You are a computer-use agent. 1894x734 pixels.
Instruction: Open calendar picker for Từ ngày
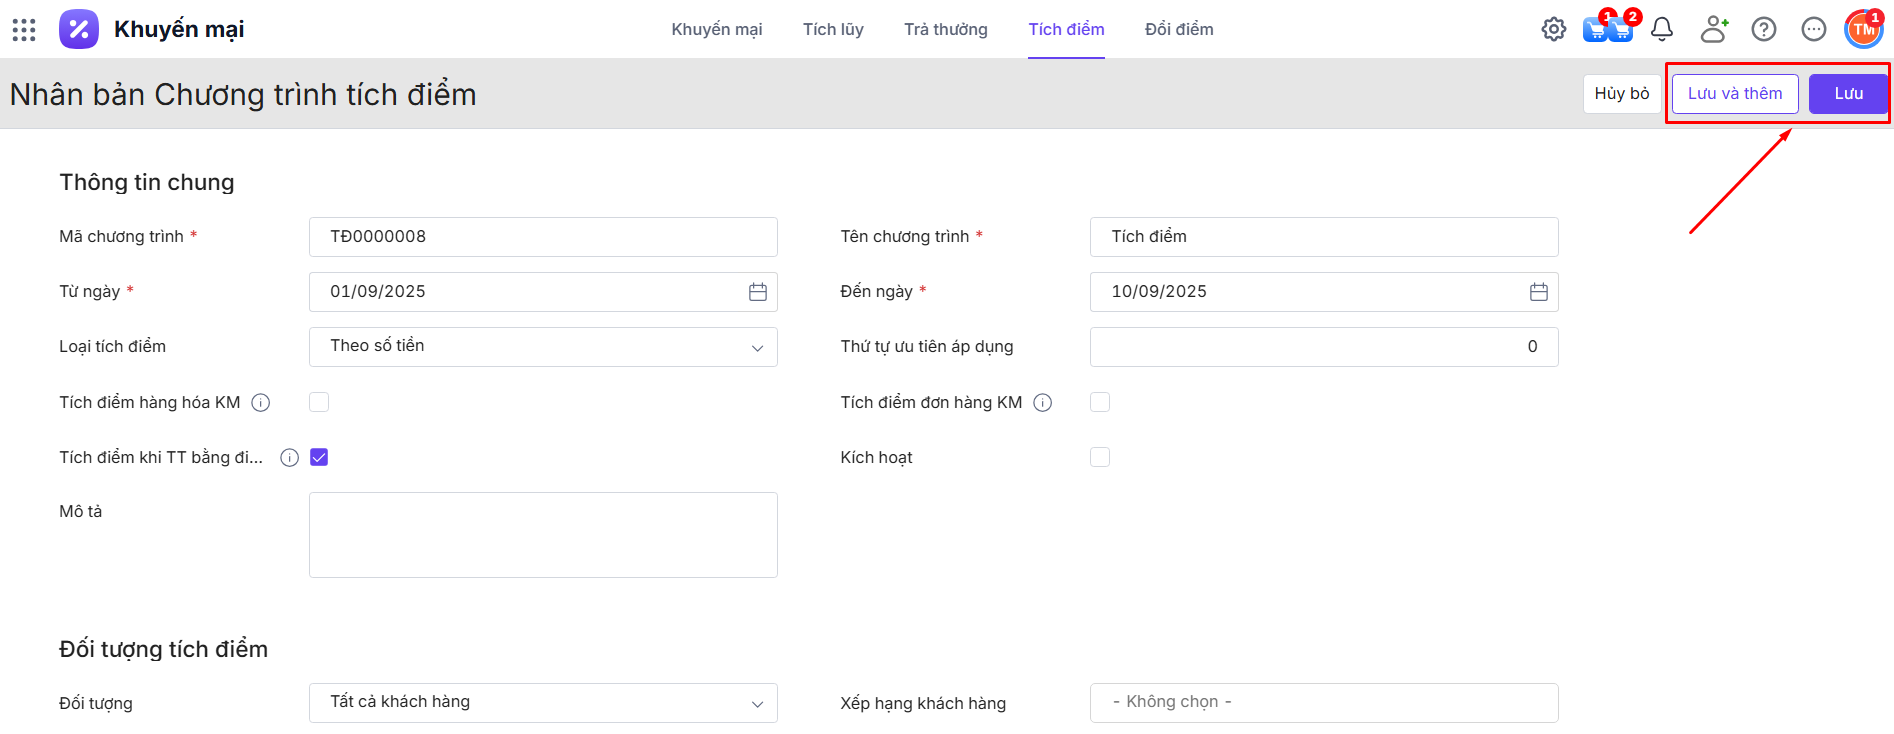[x=757, y=292]
